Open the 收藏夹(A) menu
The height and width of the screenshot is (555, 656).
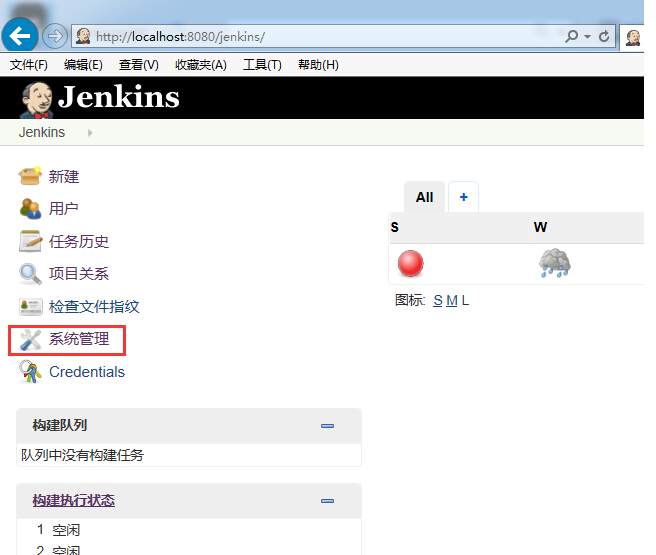coord(201,65)
